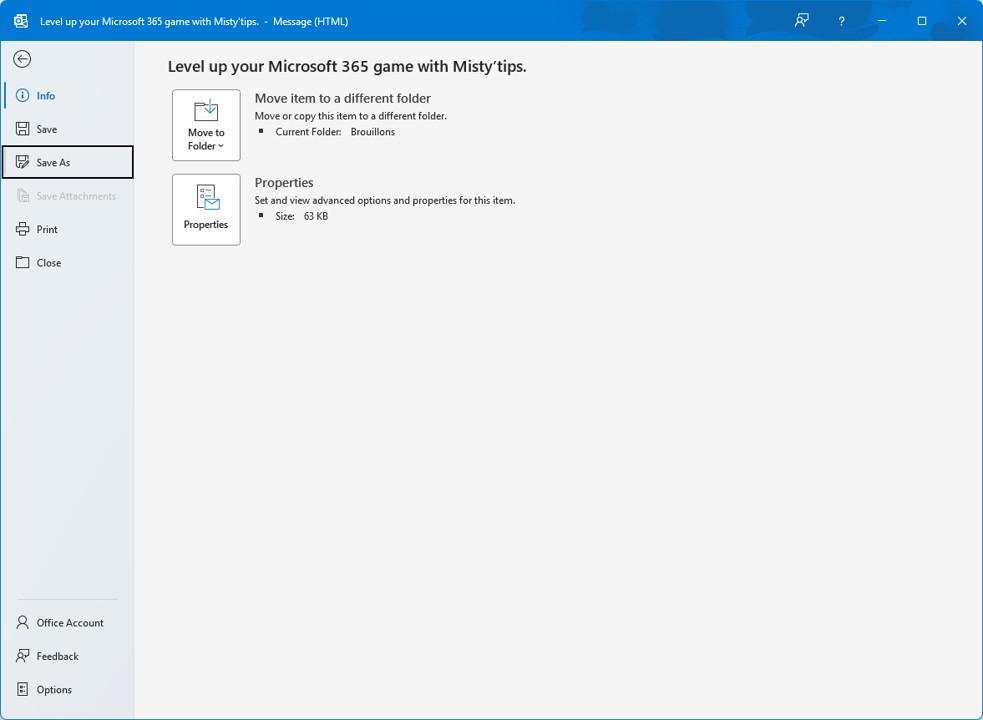Open Outlook Options
This screenshot has width=983, height=720.
(54, 690)
